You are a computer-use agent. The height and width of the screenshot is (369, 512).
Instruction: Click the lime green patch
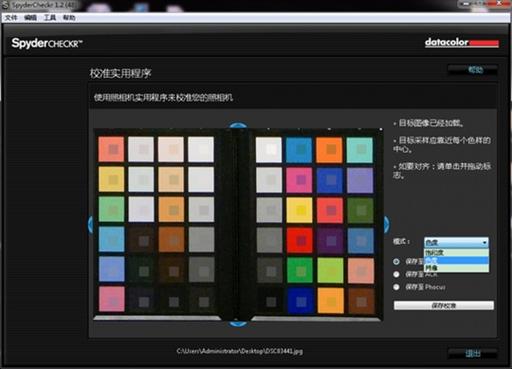pos(330,271)
